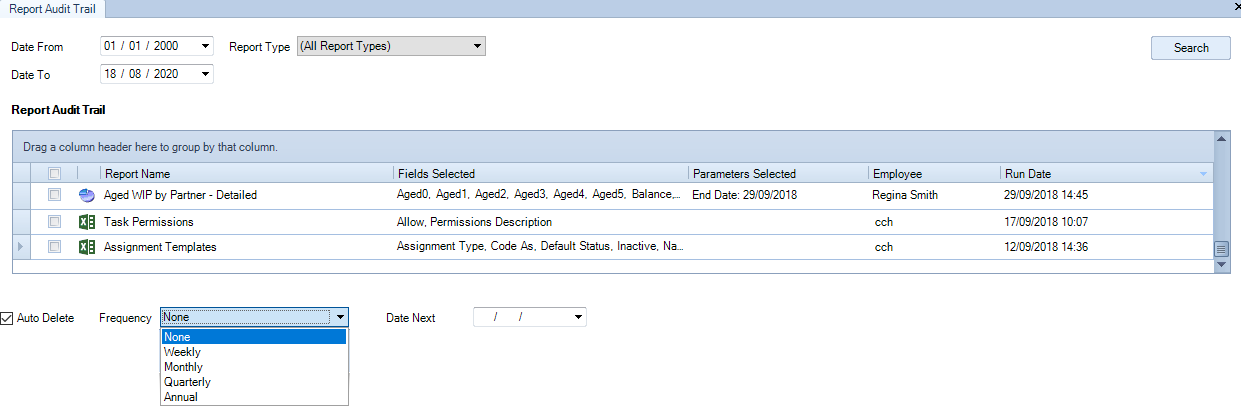Image resolution: width=1241 pixels, height=411 pixels.
Task: Tick the checkbox for Assignment Templates row
Action: [x=55, y=247]
